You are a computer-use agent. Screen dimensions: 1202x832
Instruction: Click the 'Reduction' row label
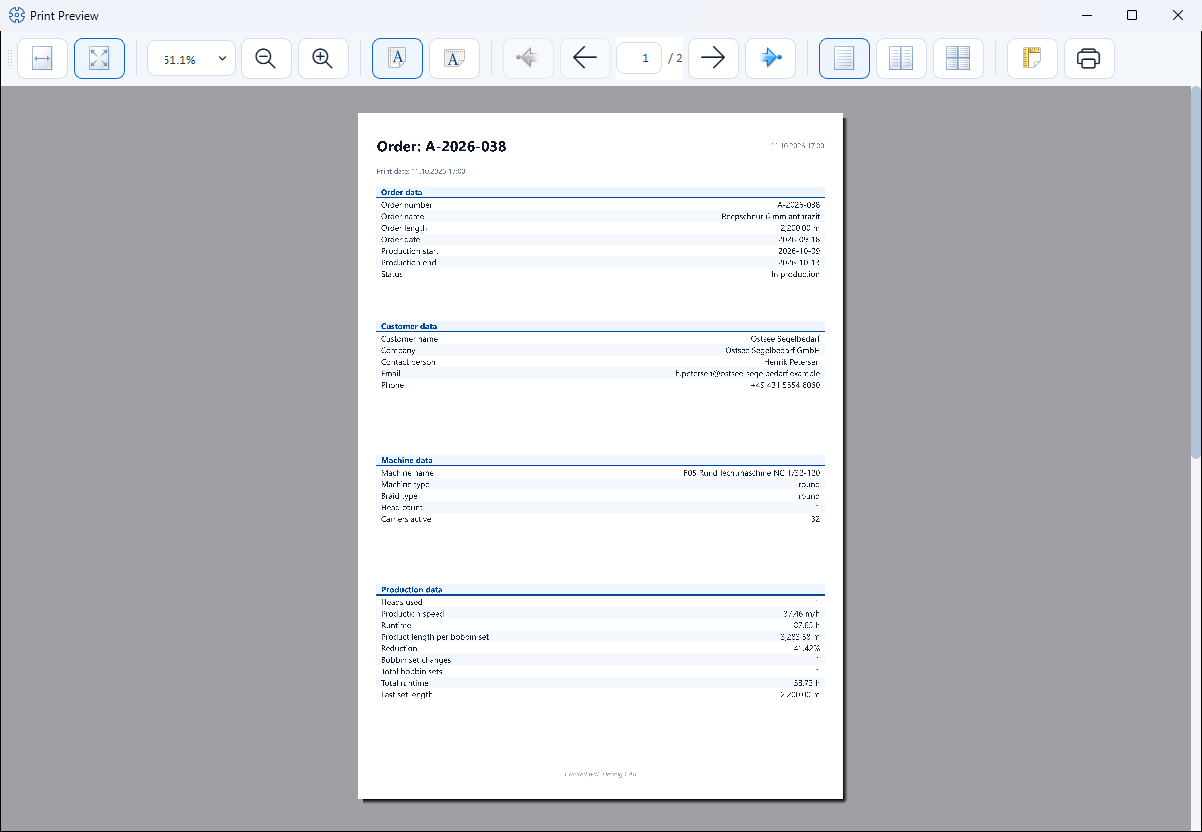pyautogui.click(x=398, y=648)
